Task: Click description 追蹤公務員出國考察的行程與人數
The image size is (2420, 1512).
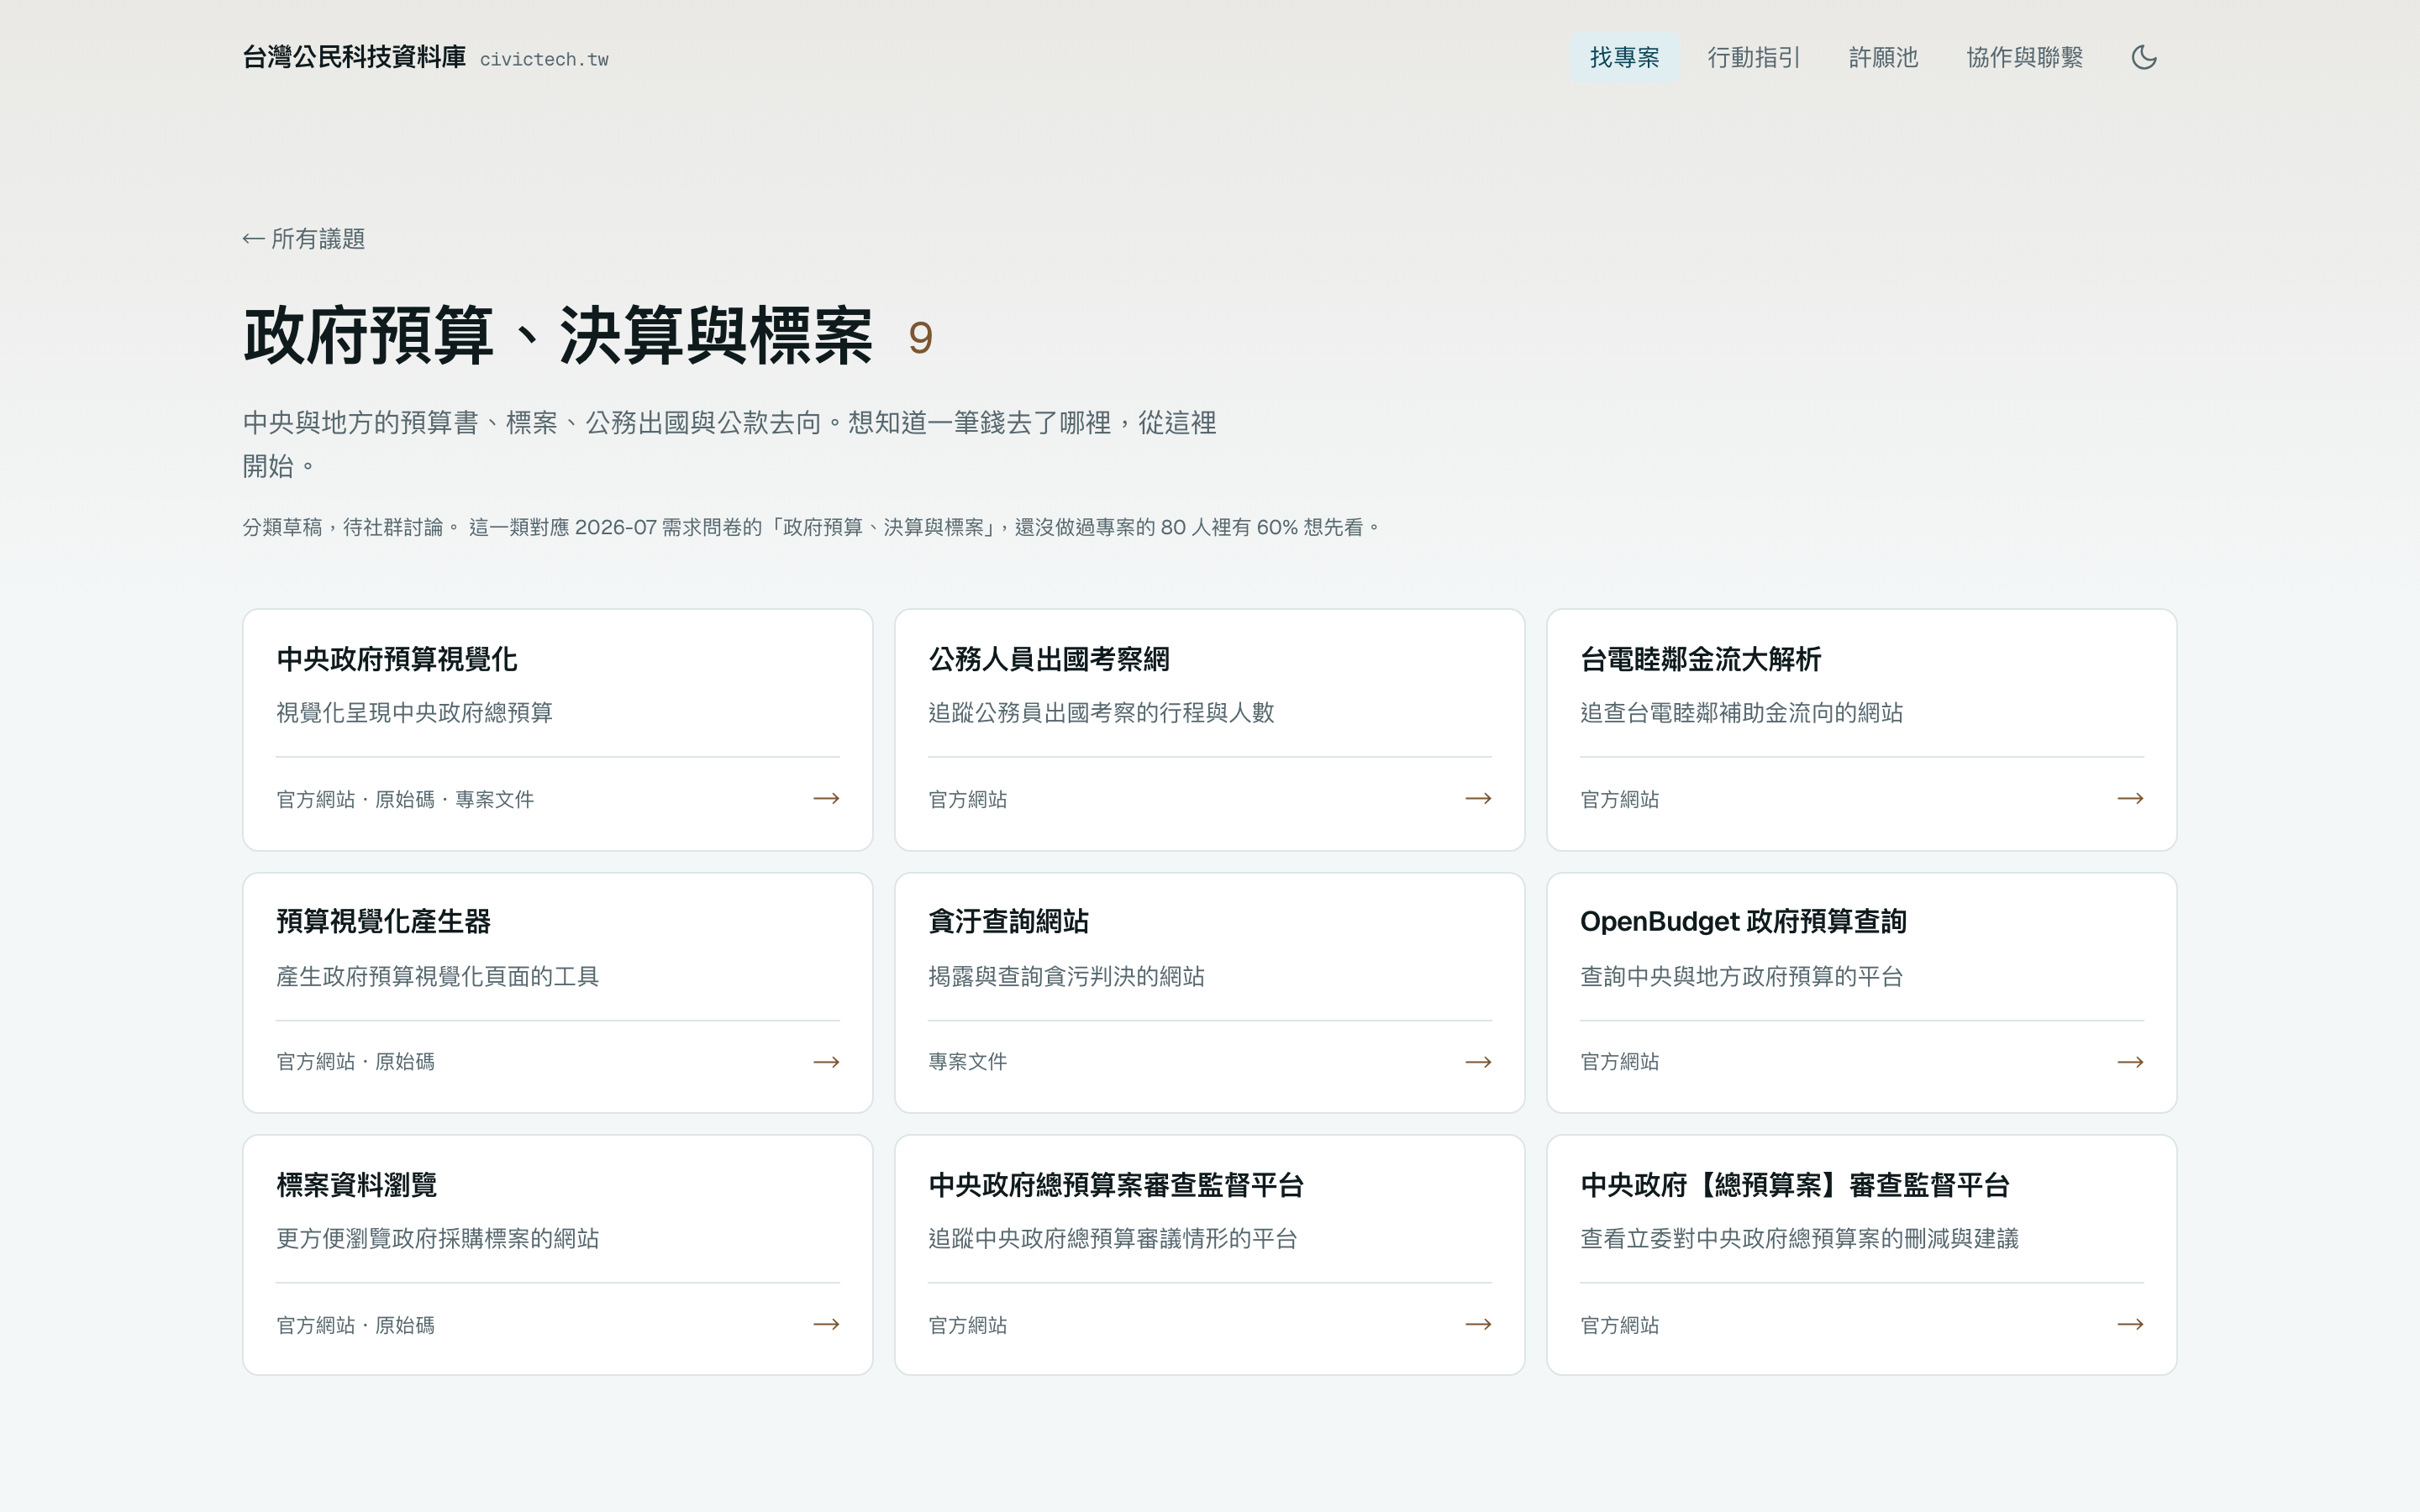Action: [1101, 713]
